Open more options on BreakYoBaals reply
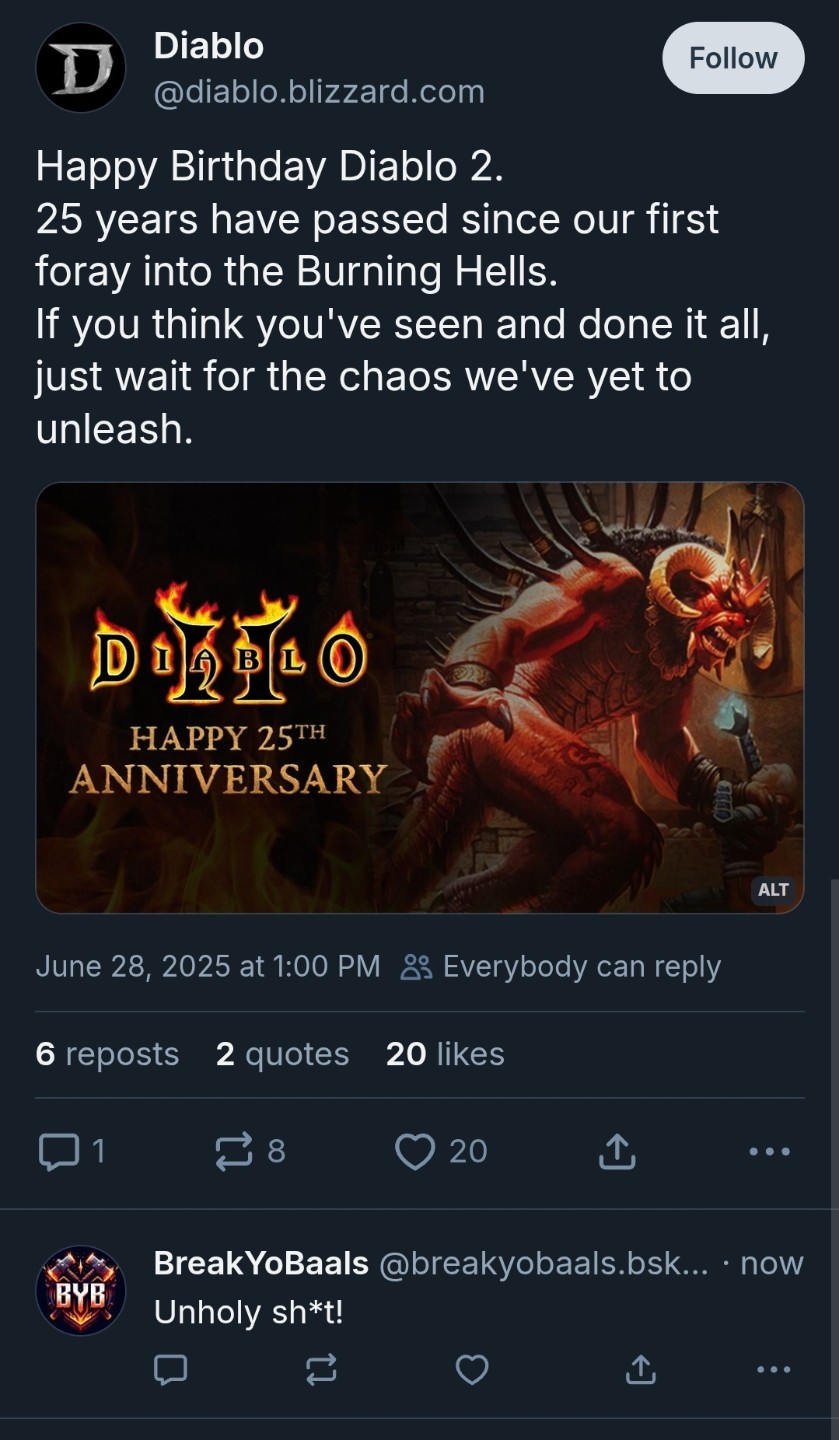Screen dimensions: 839x1440 tap(771, 1369)
